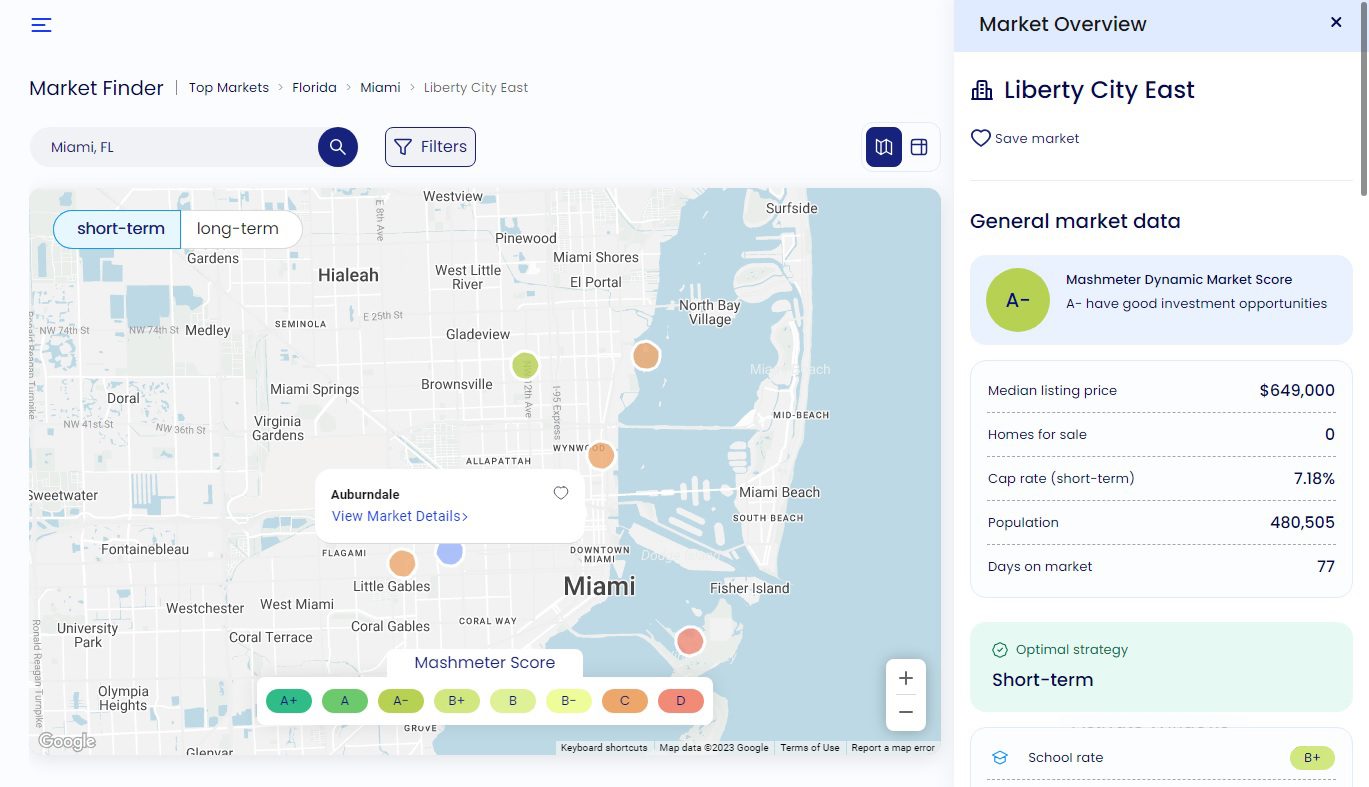Click the Terms of Use link
Screen dimensions: 1369x787
coord(809,747)
